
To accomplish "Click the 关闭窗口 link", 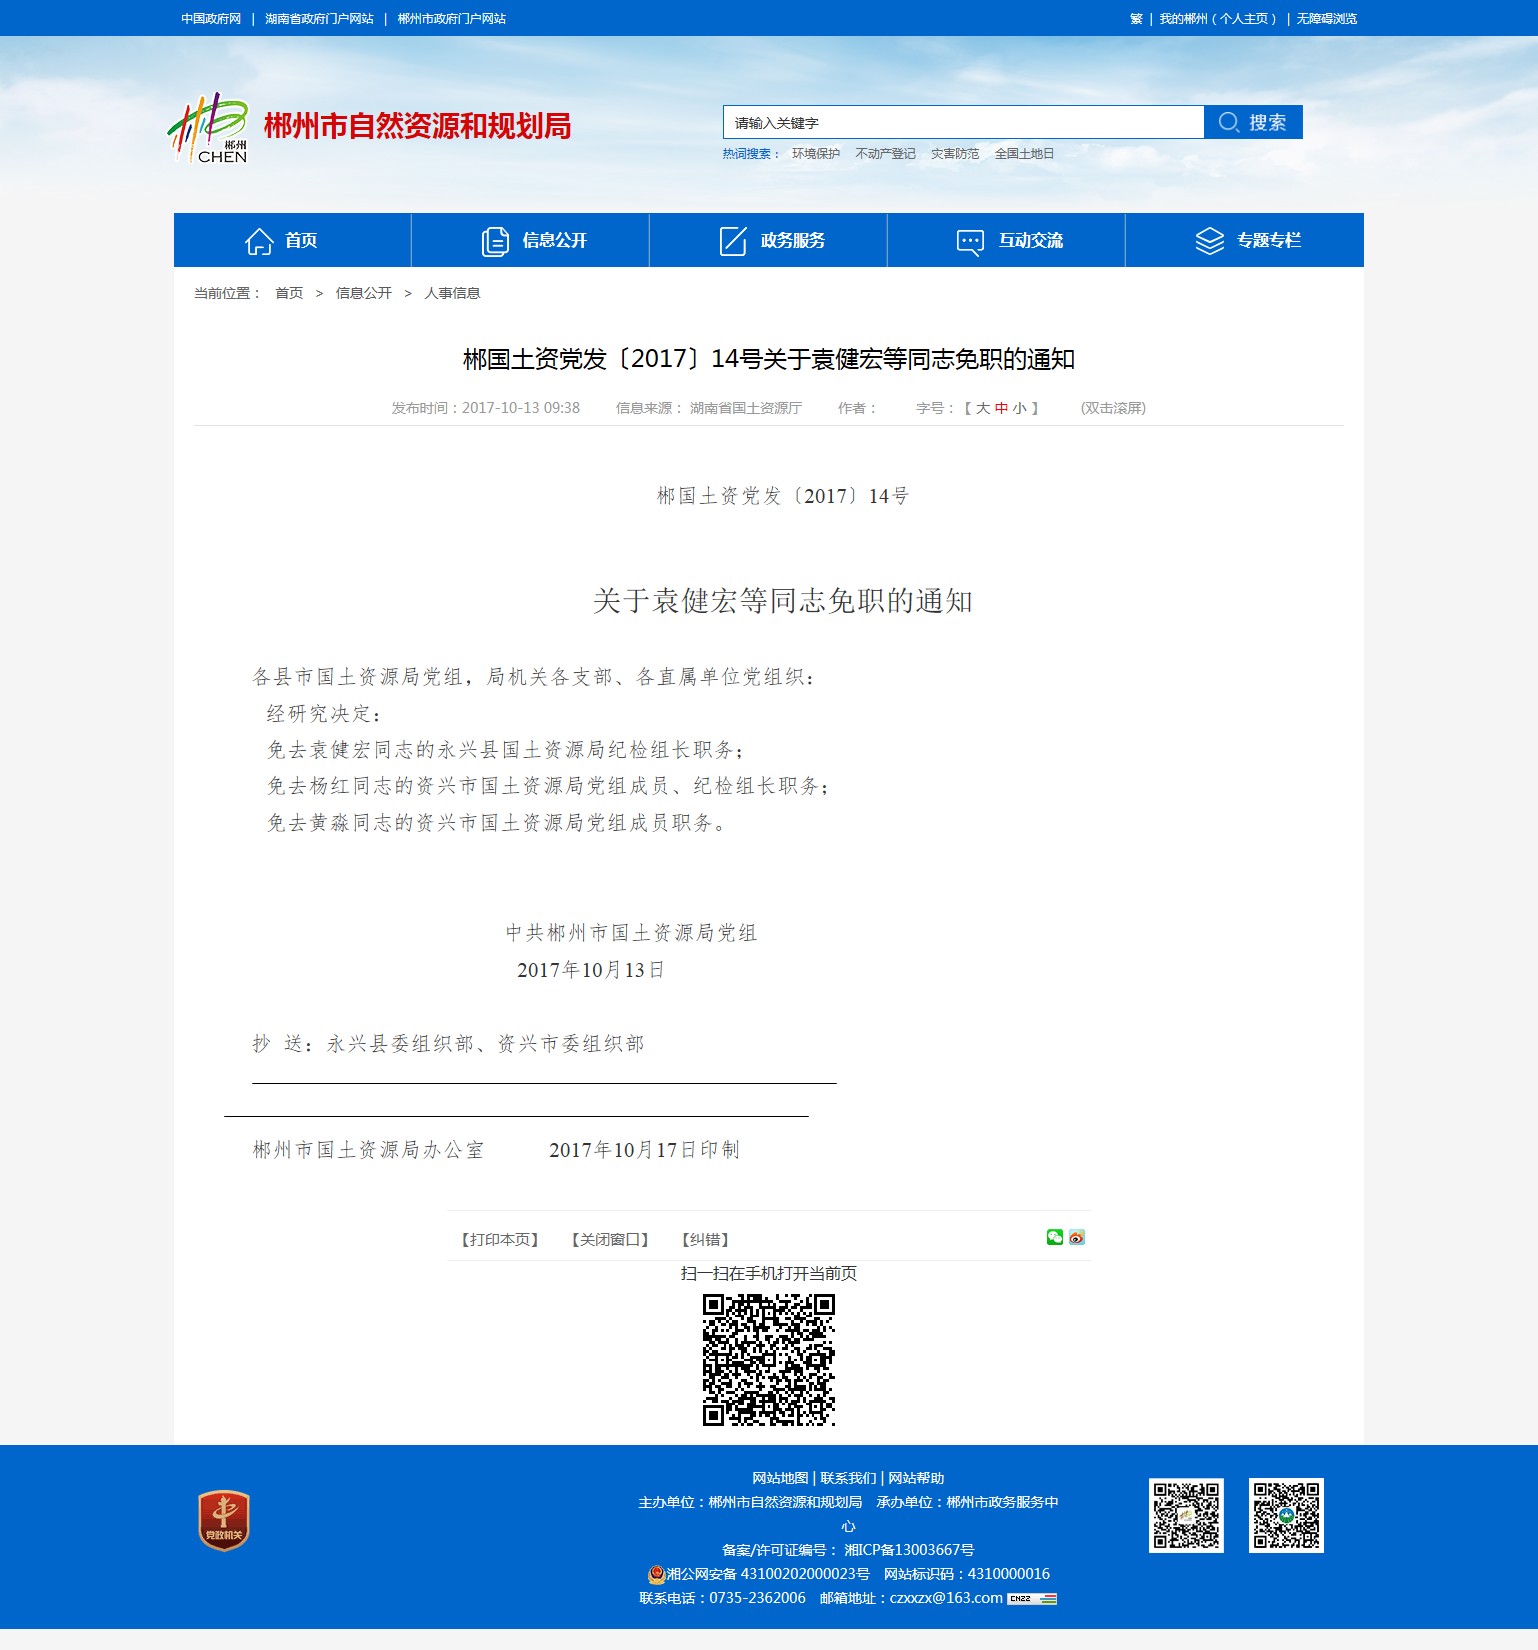I will click(609, 1240).
